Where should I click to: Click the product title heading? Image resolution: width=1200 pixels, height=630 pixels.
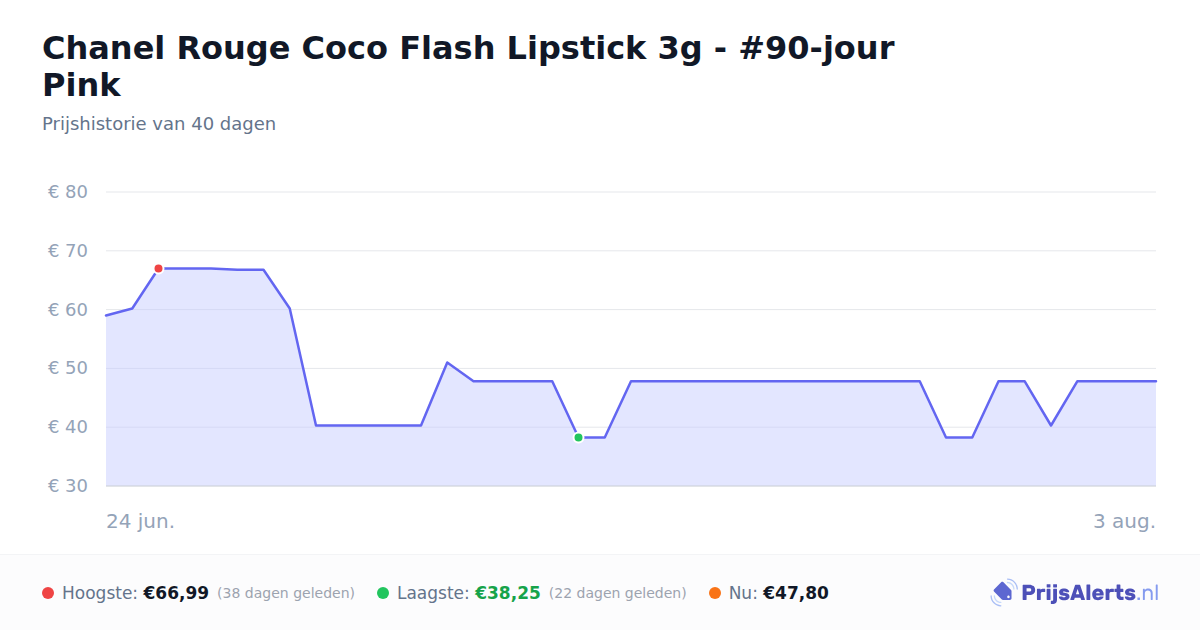468,66
